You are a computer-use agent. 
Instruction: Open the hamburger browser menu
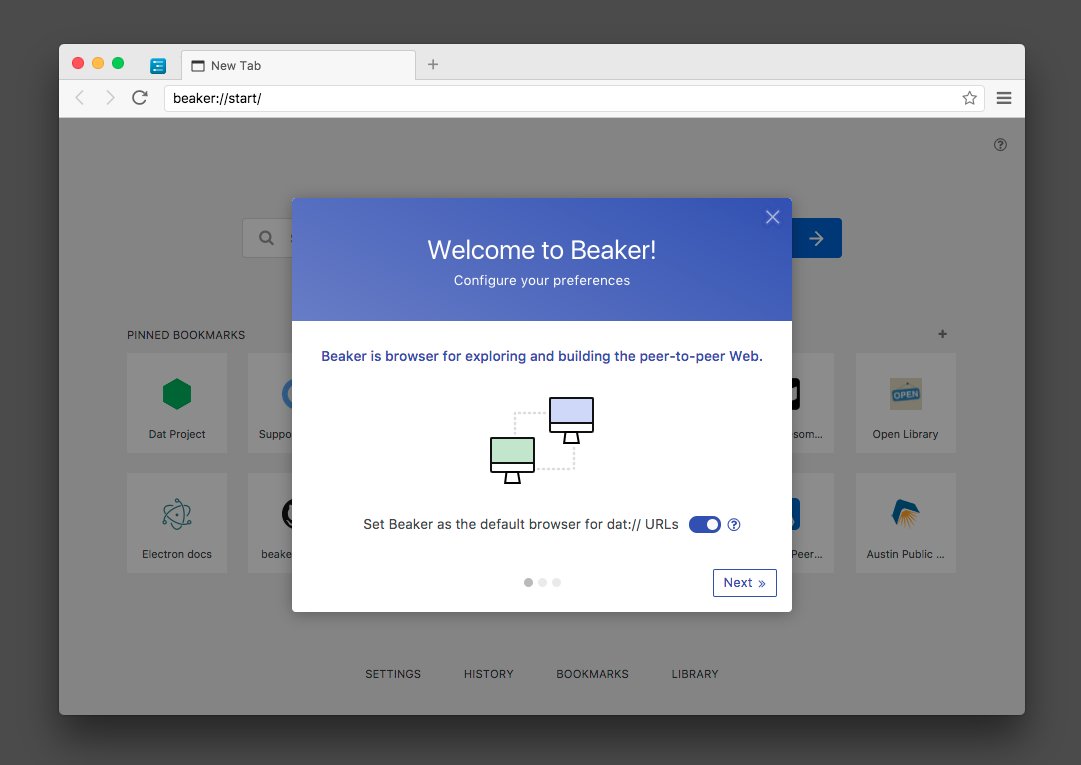point(1004,98)
